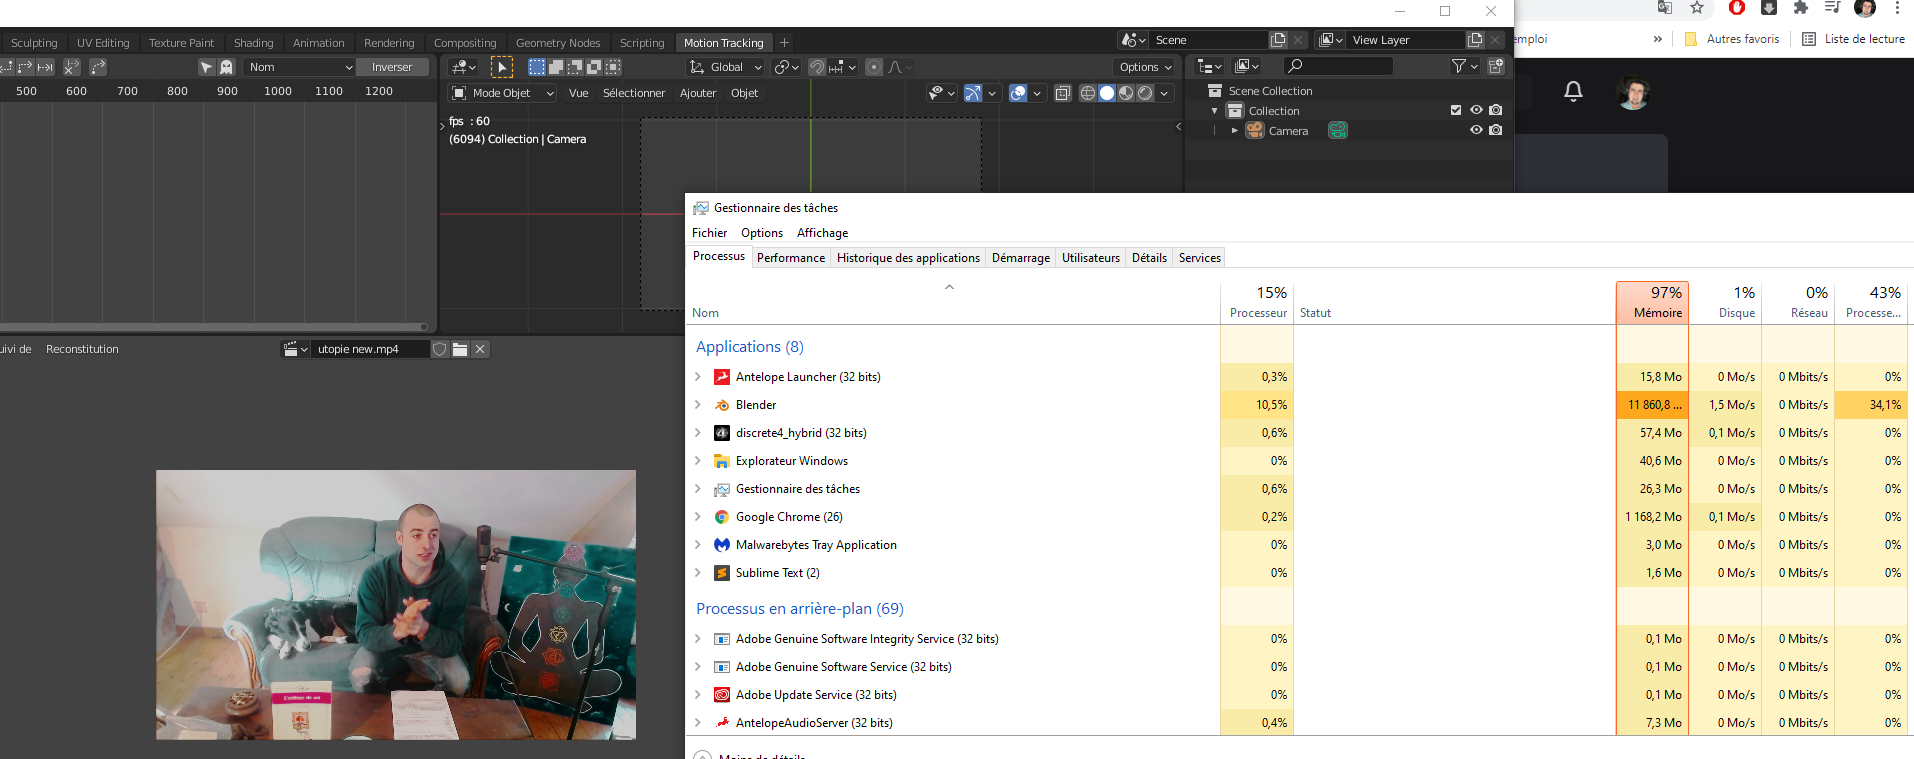Image resolution: width=1914 pixels, height=759 pixels.
Task: Open the outliner filter dropdown
Action: 1464,66
